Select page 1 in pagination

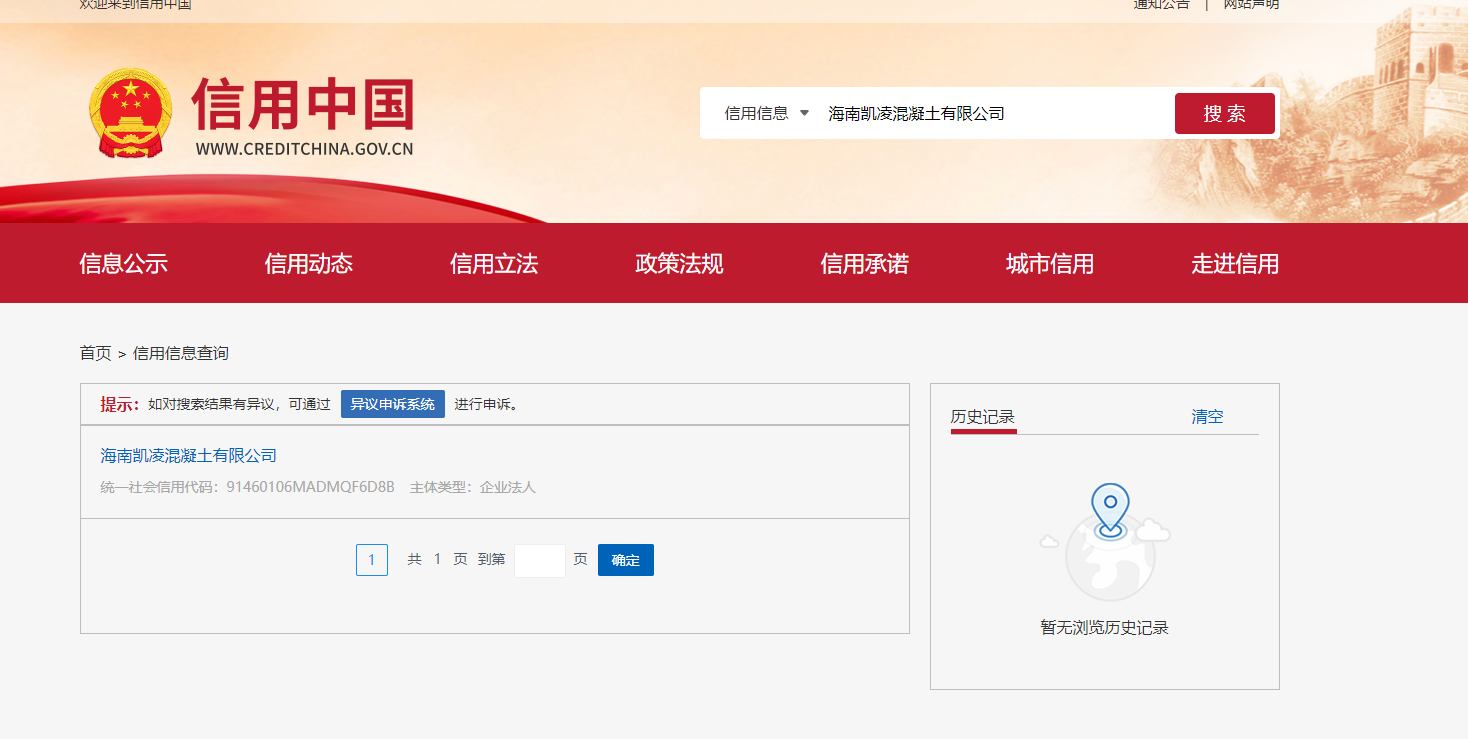(372, 560)
